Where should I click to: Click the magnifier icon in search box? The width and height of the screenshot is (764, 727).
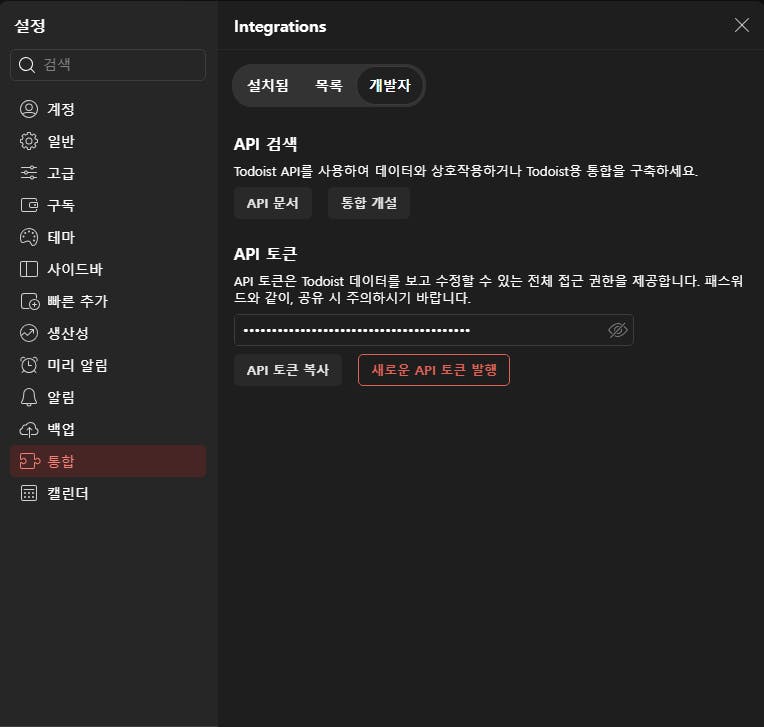[x=26, y=65]
